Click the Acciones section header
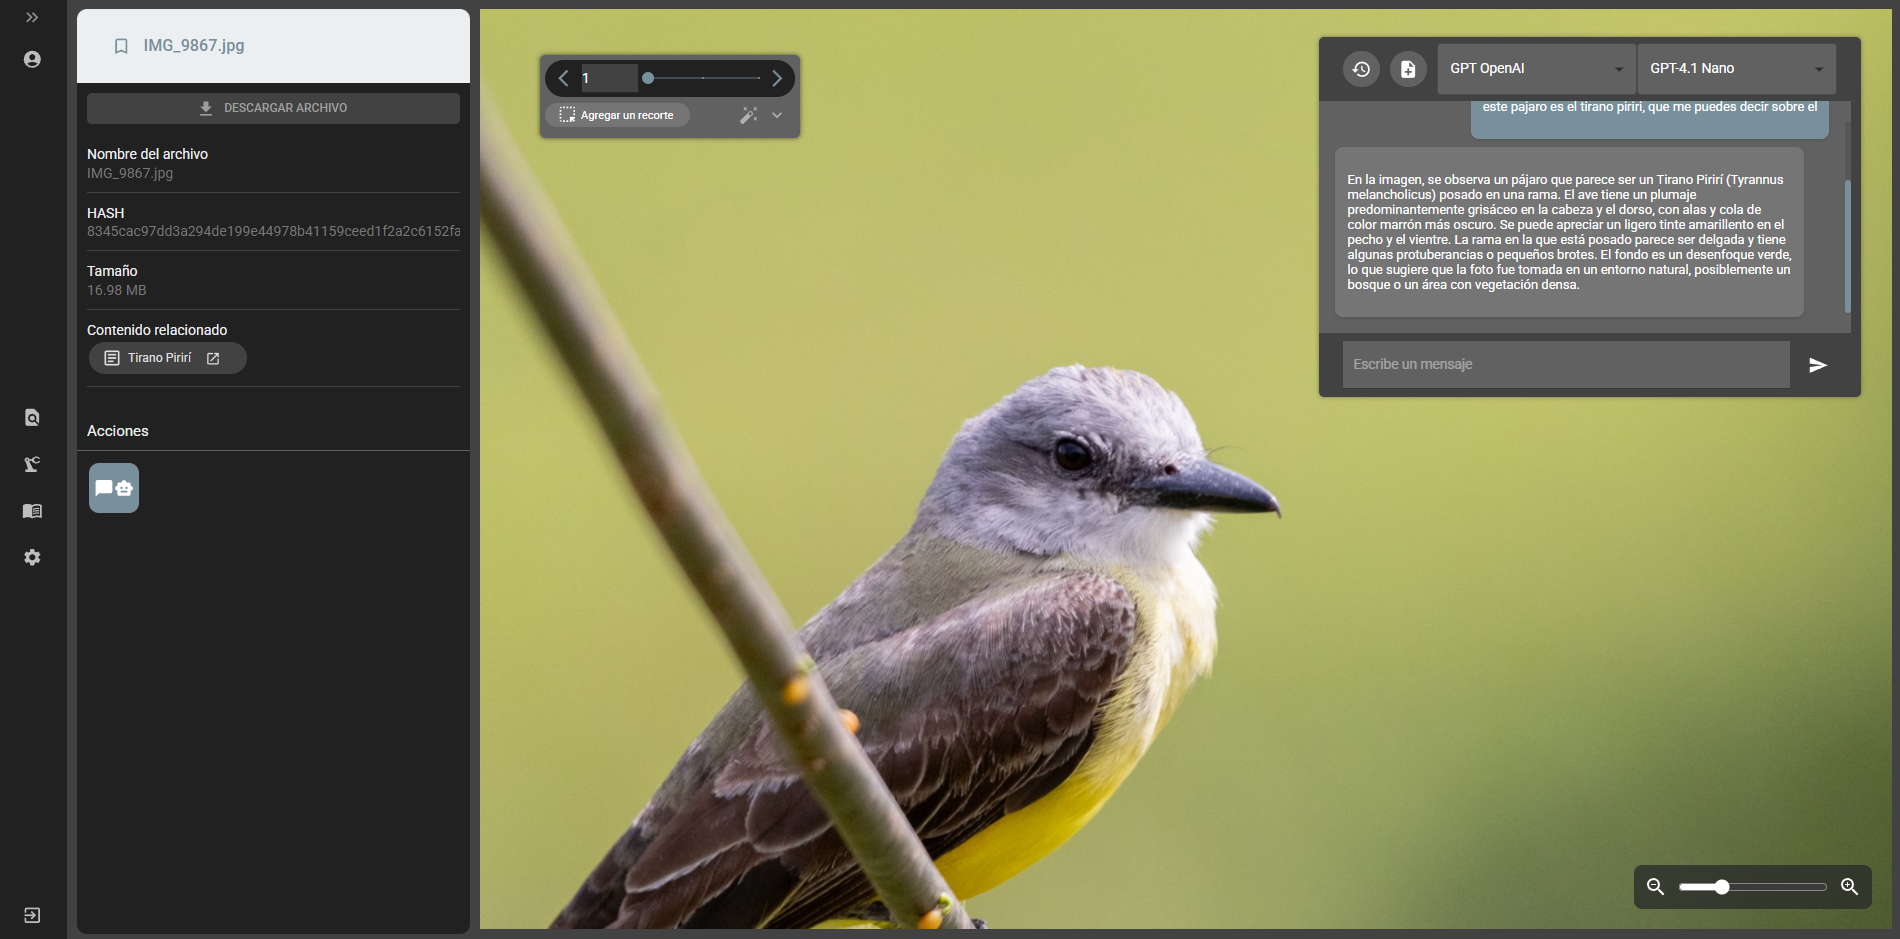This screenshot has width=1900, height=939. (118, 431)
